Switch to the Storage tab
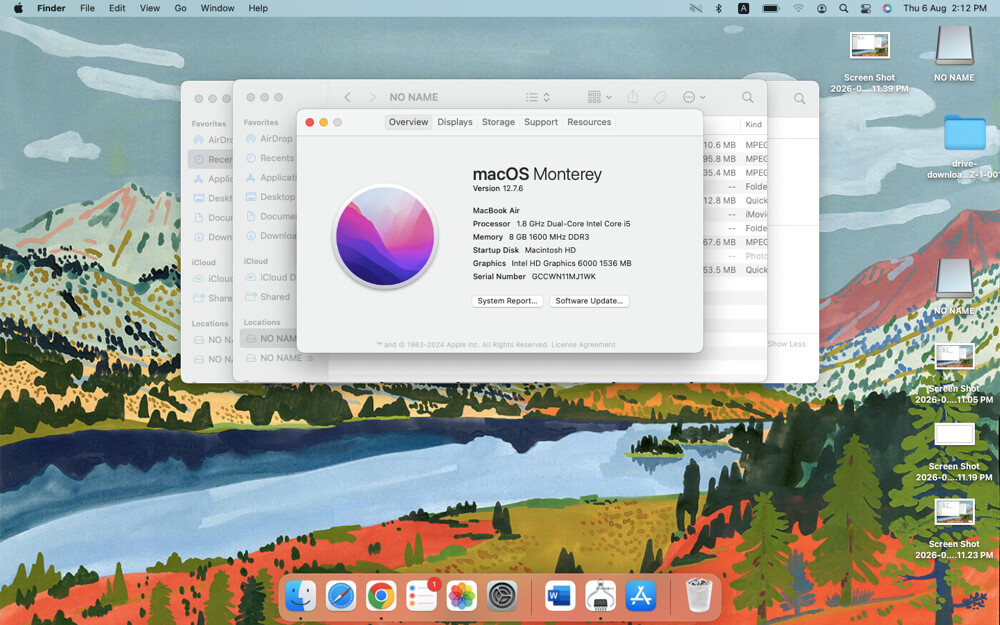Viewport: 1000px width, 625px height. (498, 122)
